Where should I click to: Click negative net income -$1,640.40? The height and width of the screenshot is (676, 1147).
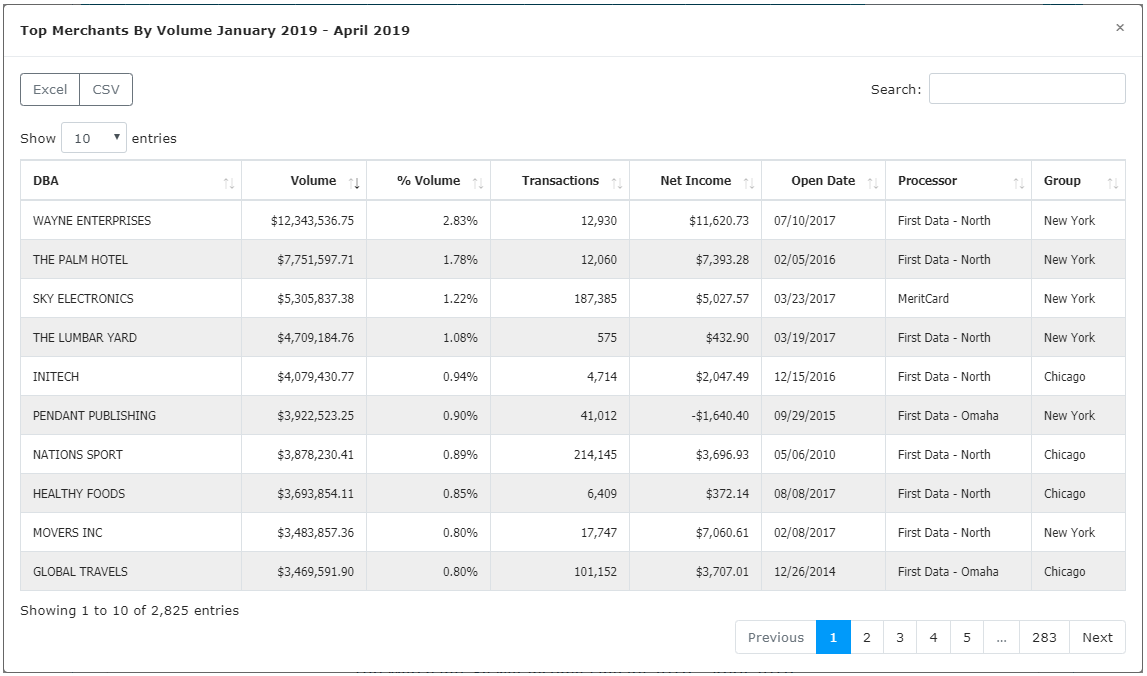(720, 416)
